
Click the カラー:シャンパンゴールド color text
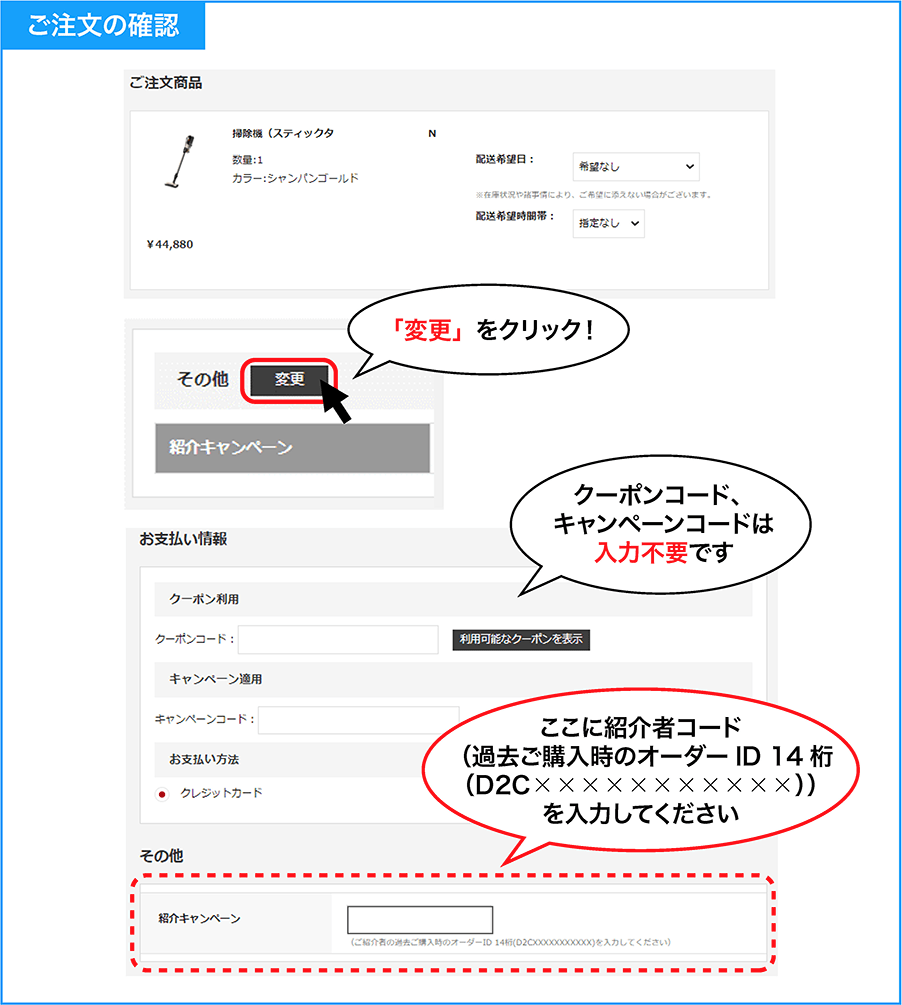pos(295,179)
